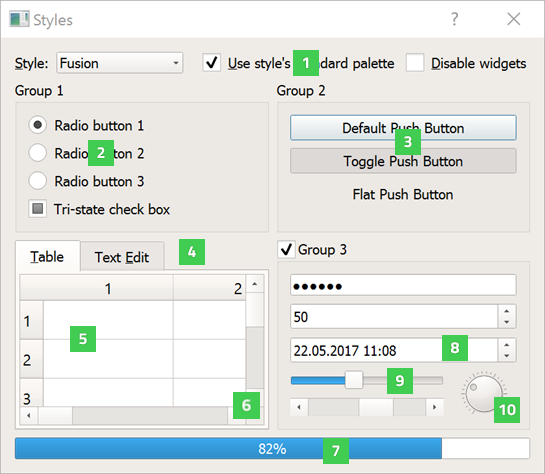Click the blue horizontal slider handle
The width and height of the screenshot is (545, 474).
click(354, 380)
